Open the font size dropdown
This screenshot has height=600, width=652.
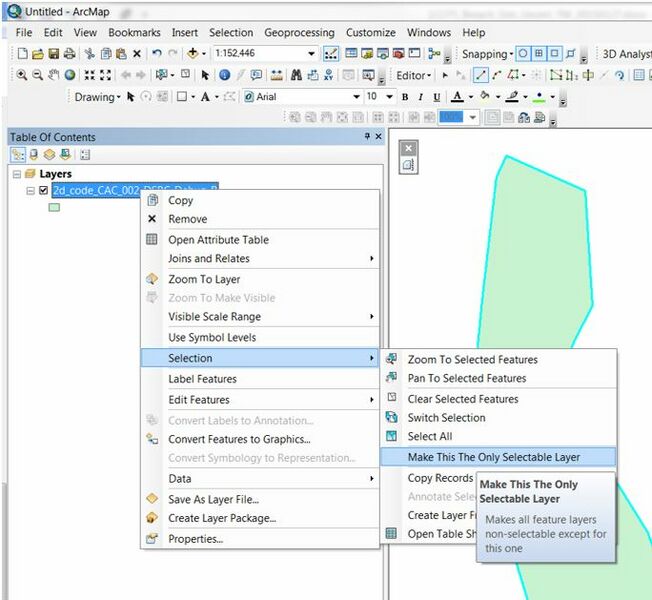coord(389,97)
